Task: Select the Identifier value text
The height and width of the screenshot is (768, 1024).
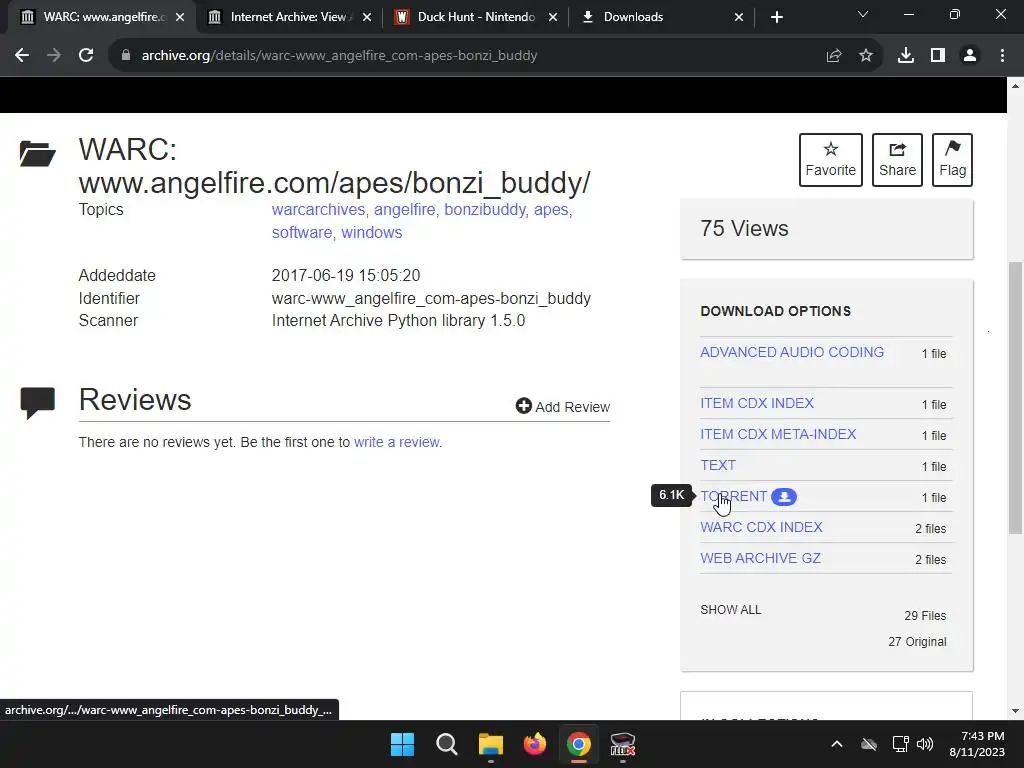Action: point(431,298)
